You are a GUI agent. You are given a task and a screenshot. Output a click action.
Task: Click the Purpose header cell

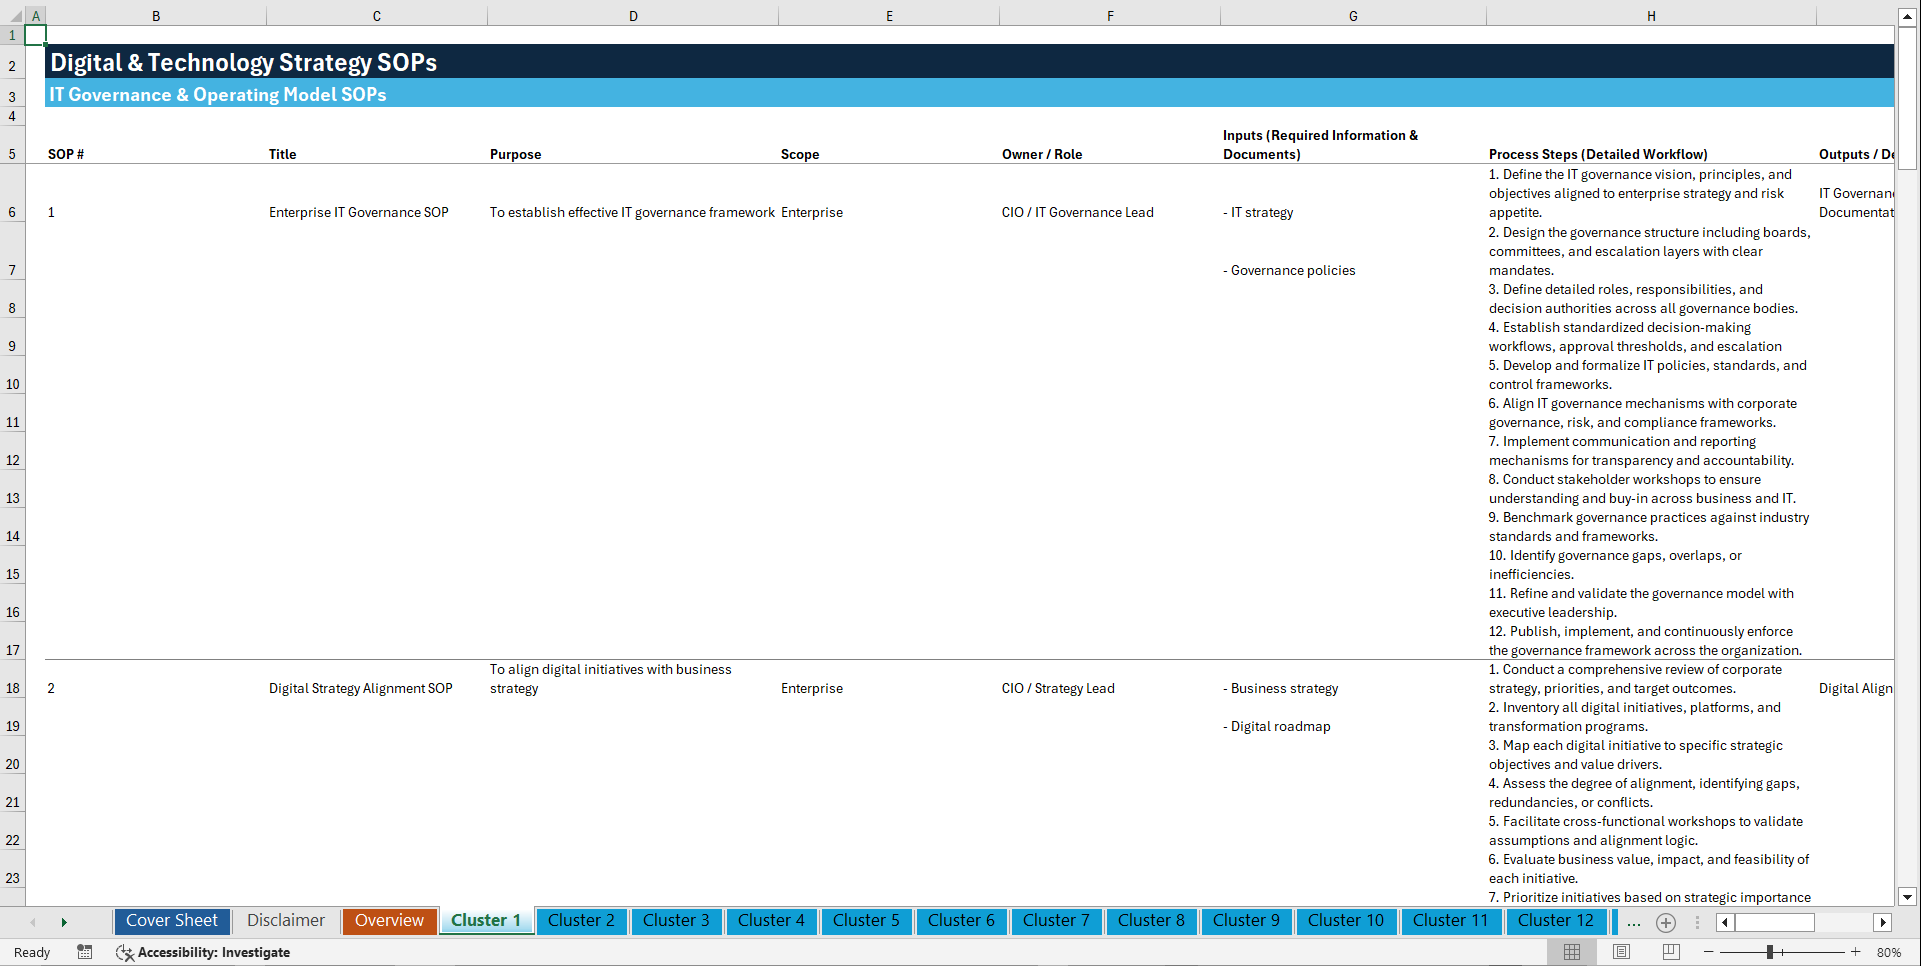(515, 154)
